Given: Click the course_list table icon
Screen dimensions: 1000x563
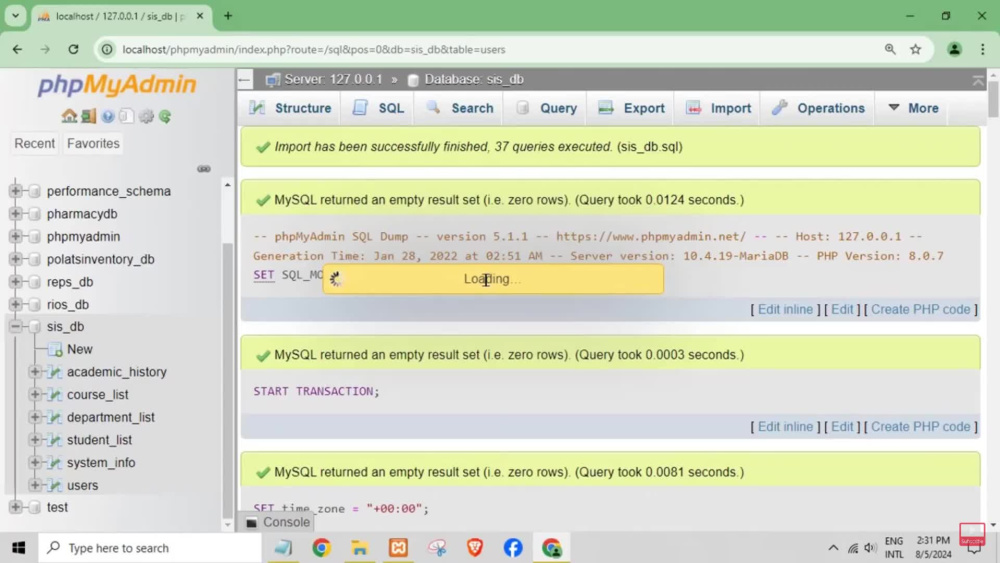Looking at the screenshot, I should pyautogui.click(x=55, y=395).
